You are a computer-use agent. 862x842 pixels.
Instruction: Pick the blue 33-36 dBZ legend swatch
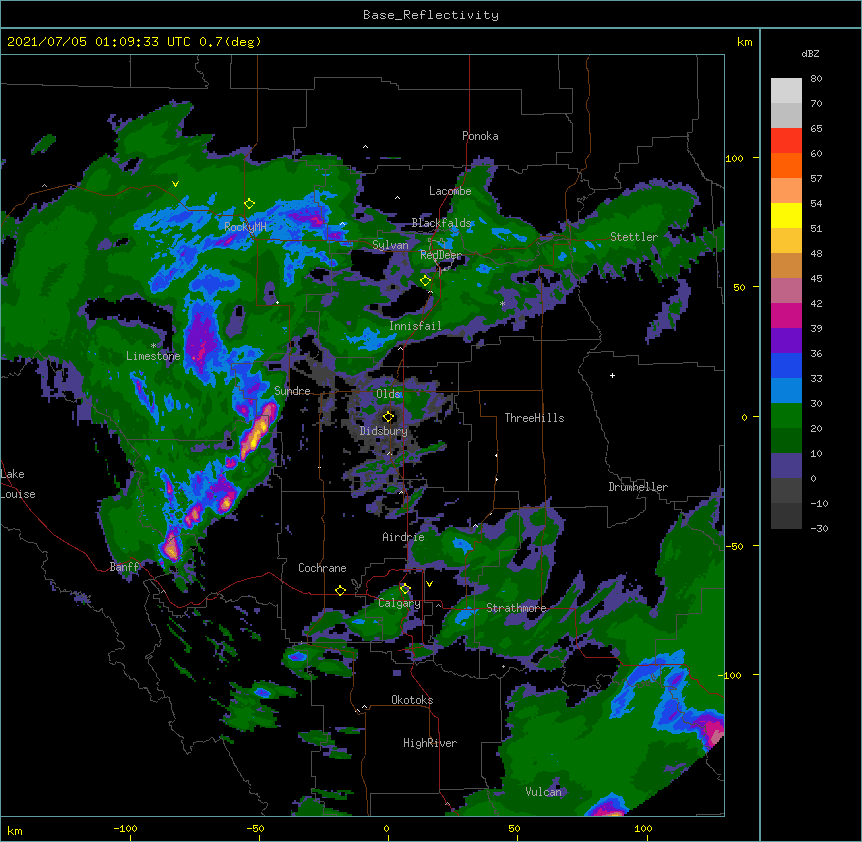(x=786, y=365)
